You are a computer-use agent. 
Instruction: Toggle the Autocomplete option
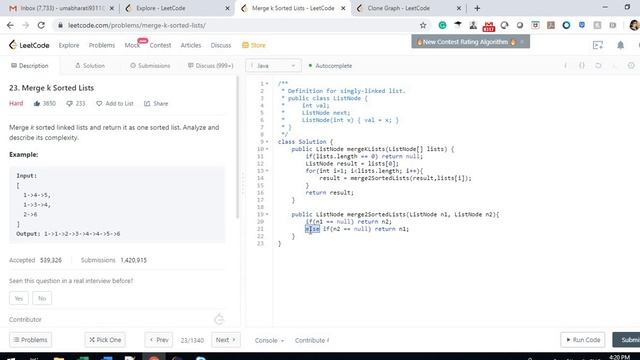pyautogui.click(x=331, y=66)
